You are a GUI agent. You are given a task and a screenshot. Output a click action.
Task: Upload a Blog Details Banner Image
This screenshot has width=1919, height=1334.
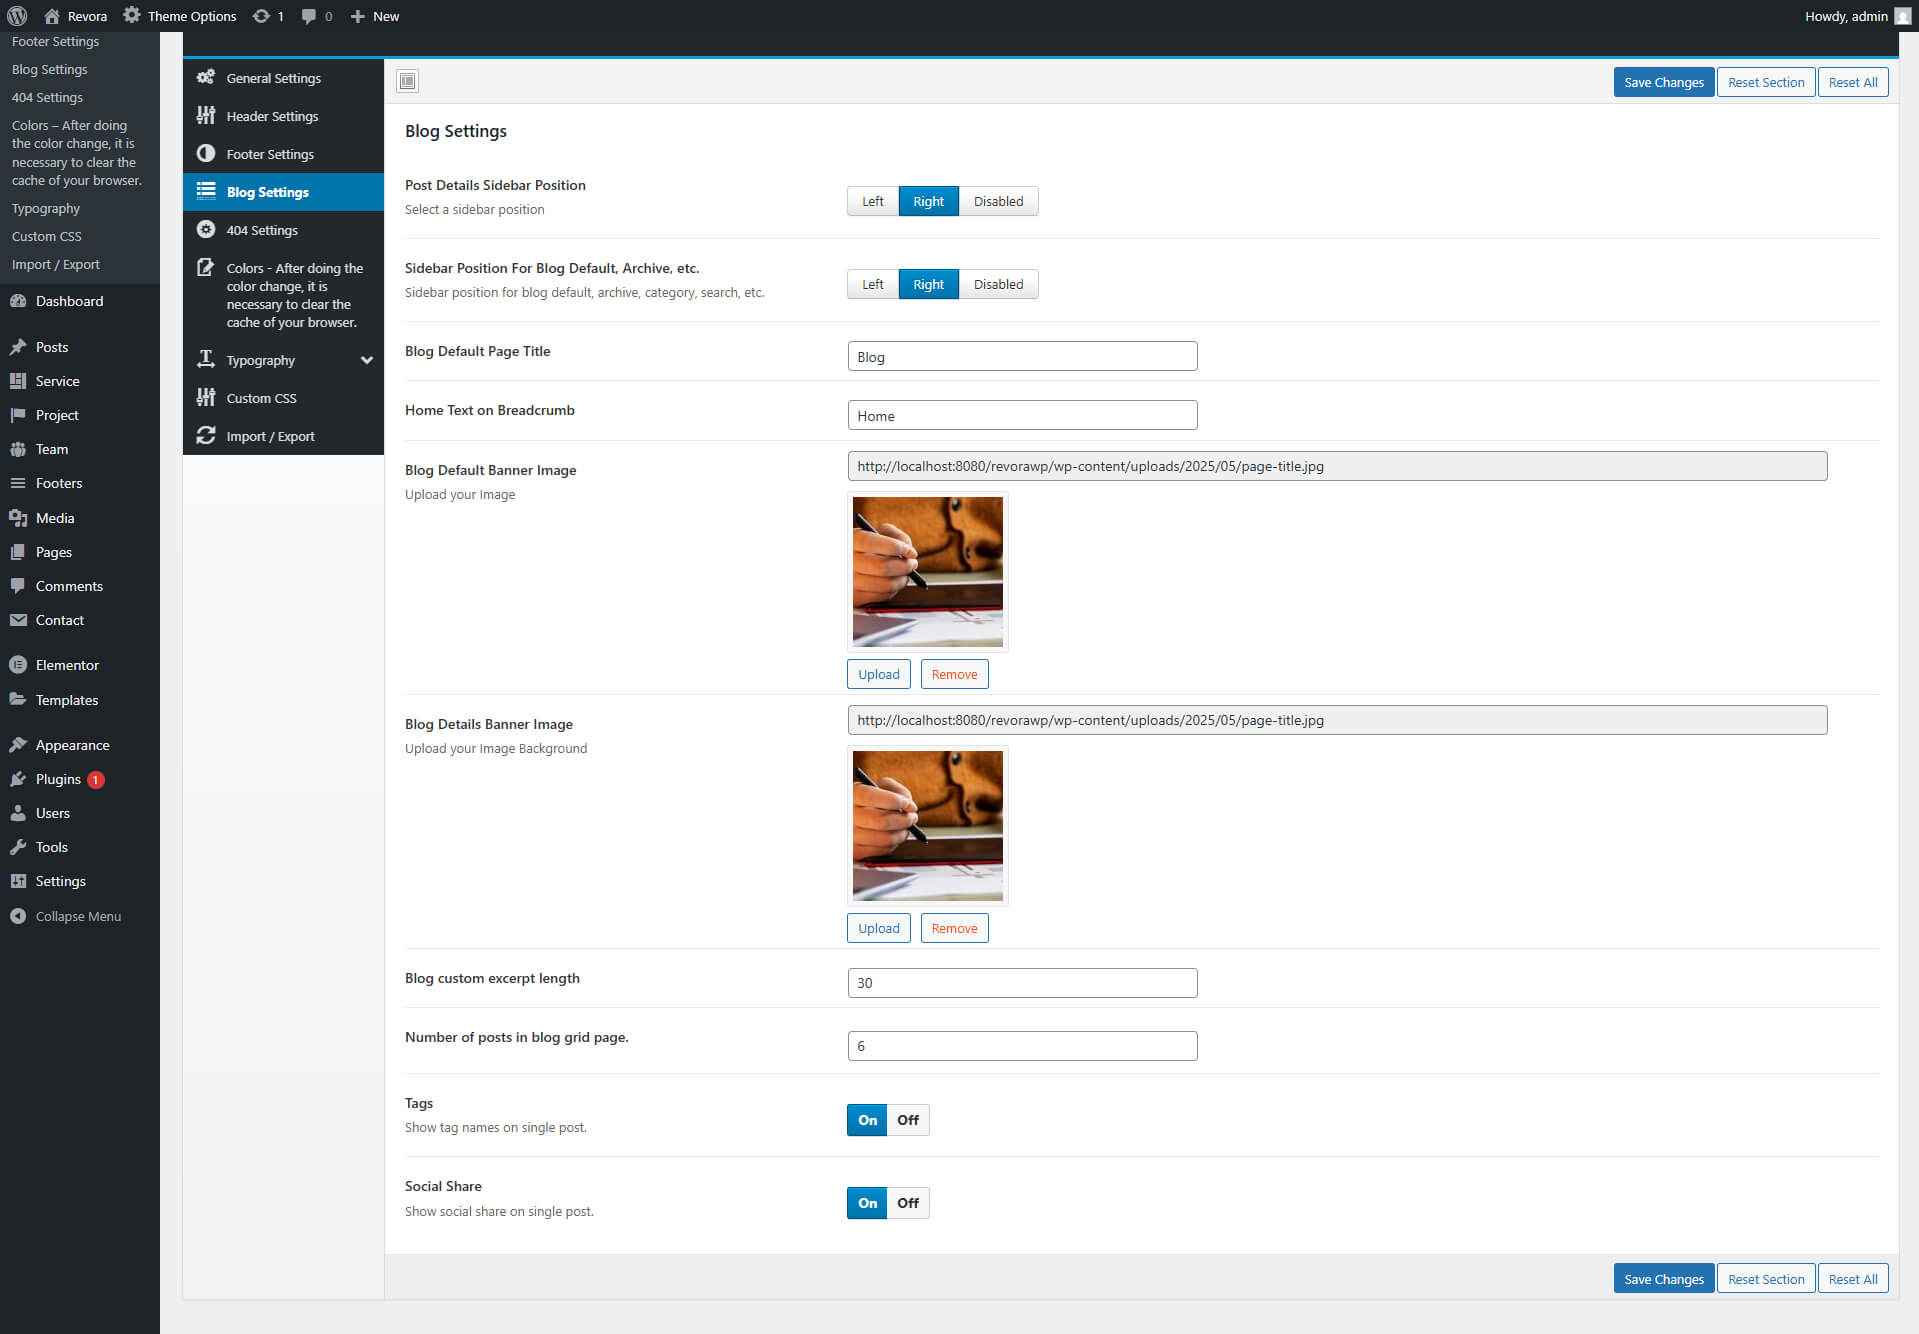pyautogui.click(x=879, y=928)
